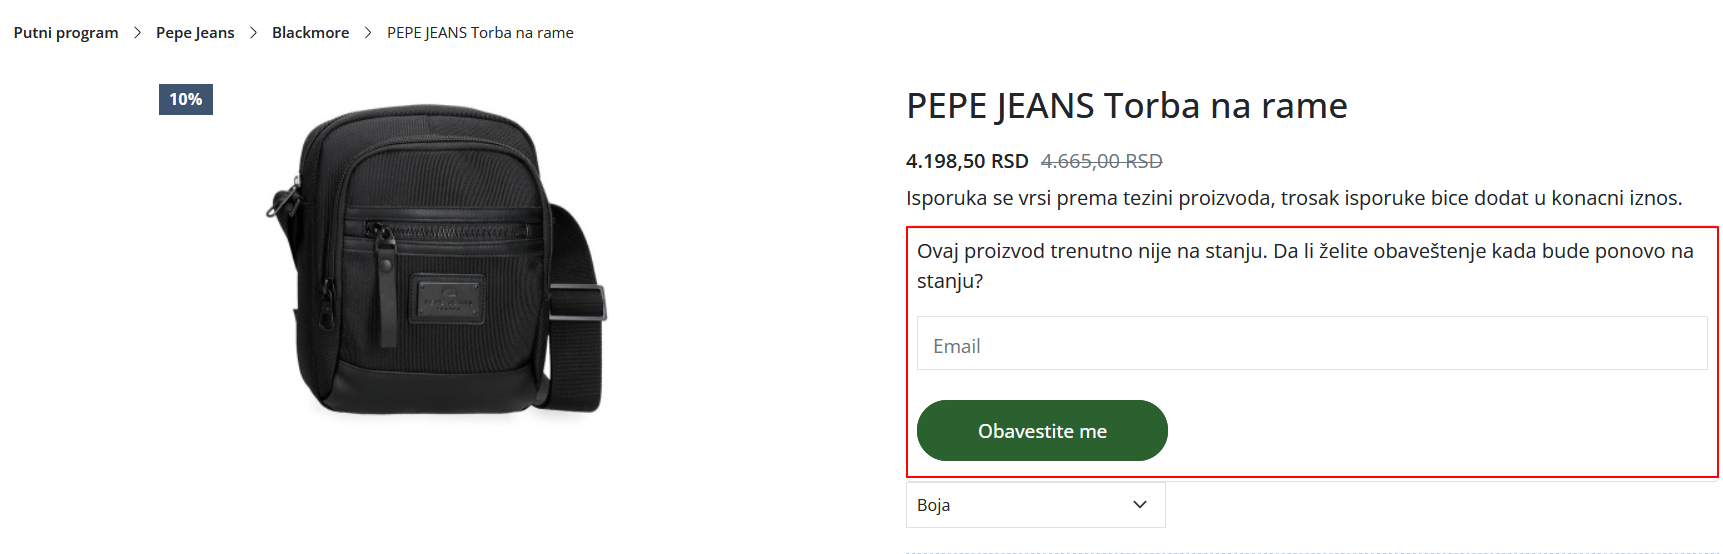
Task: Expand the Boja color selector
Action: 1035,505
